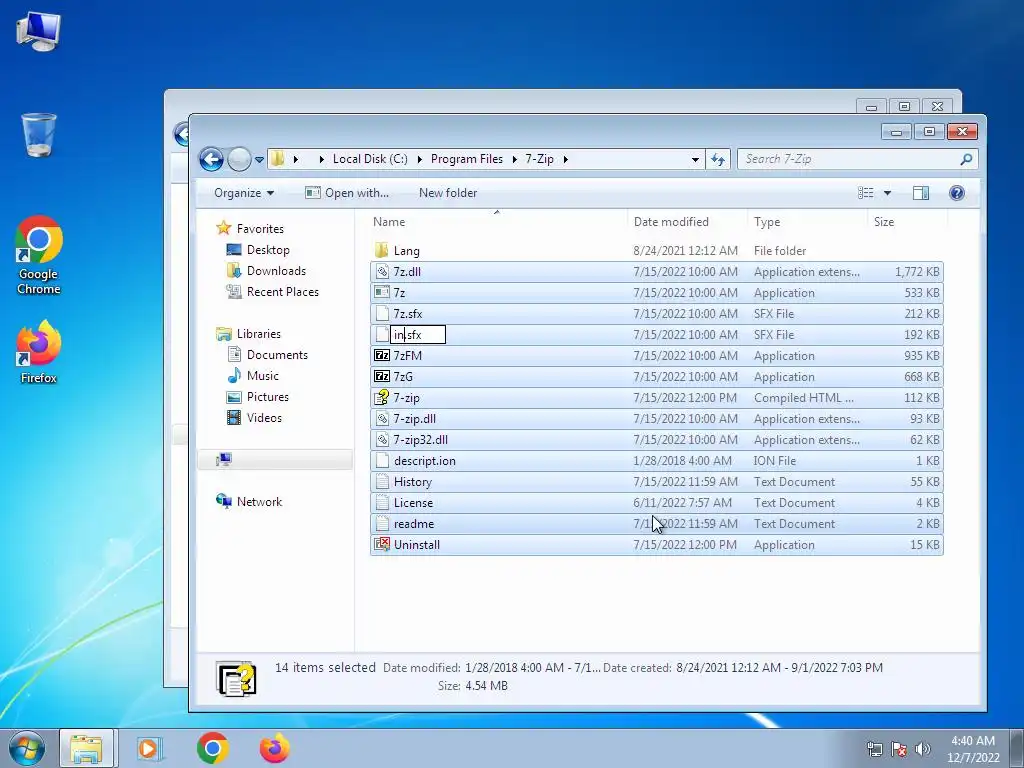Screen dimensions: 1024x768
Task: Open the view options dropdown arrow
Action: (887, 193)
